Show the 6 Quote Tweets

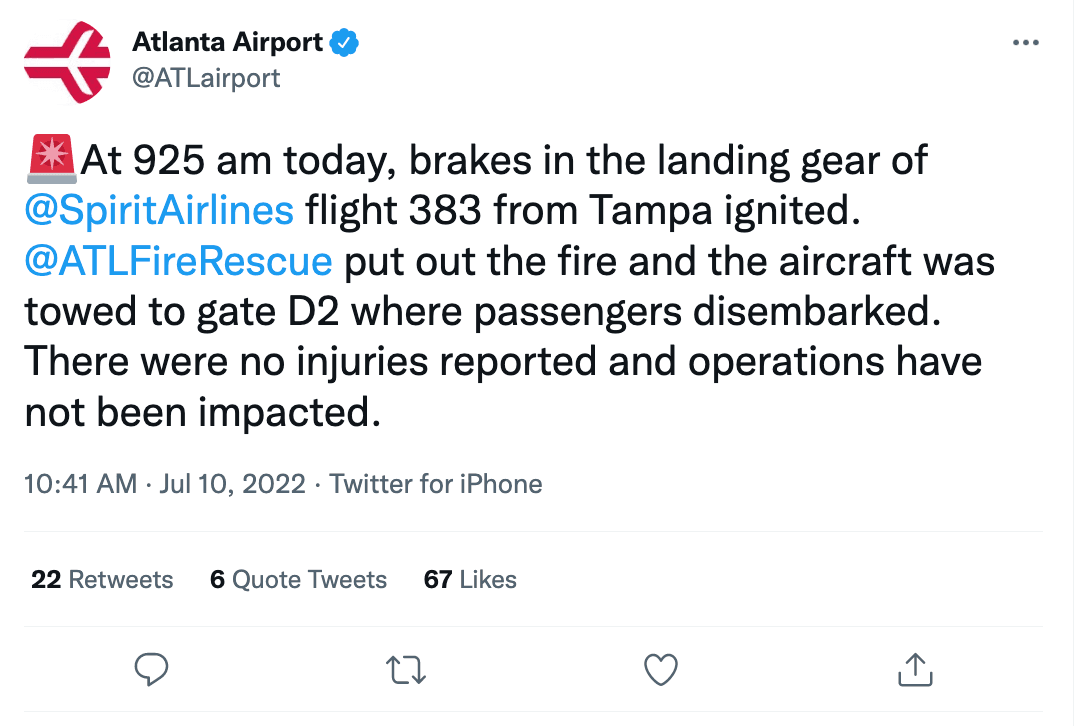coord(298,580)
